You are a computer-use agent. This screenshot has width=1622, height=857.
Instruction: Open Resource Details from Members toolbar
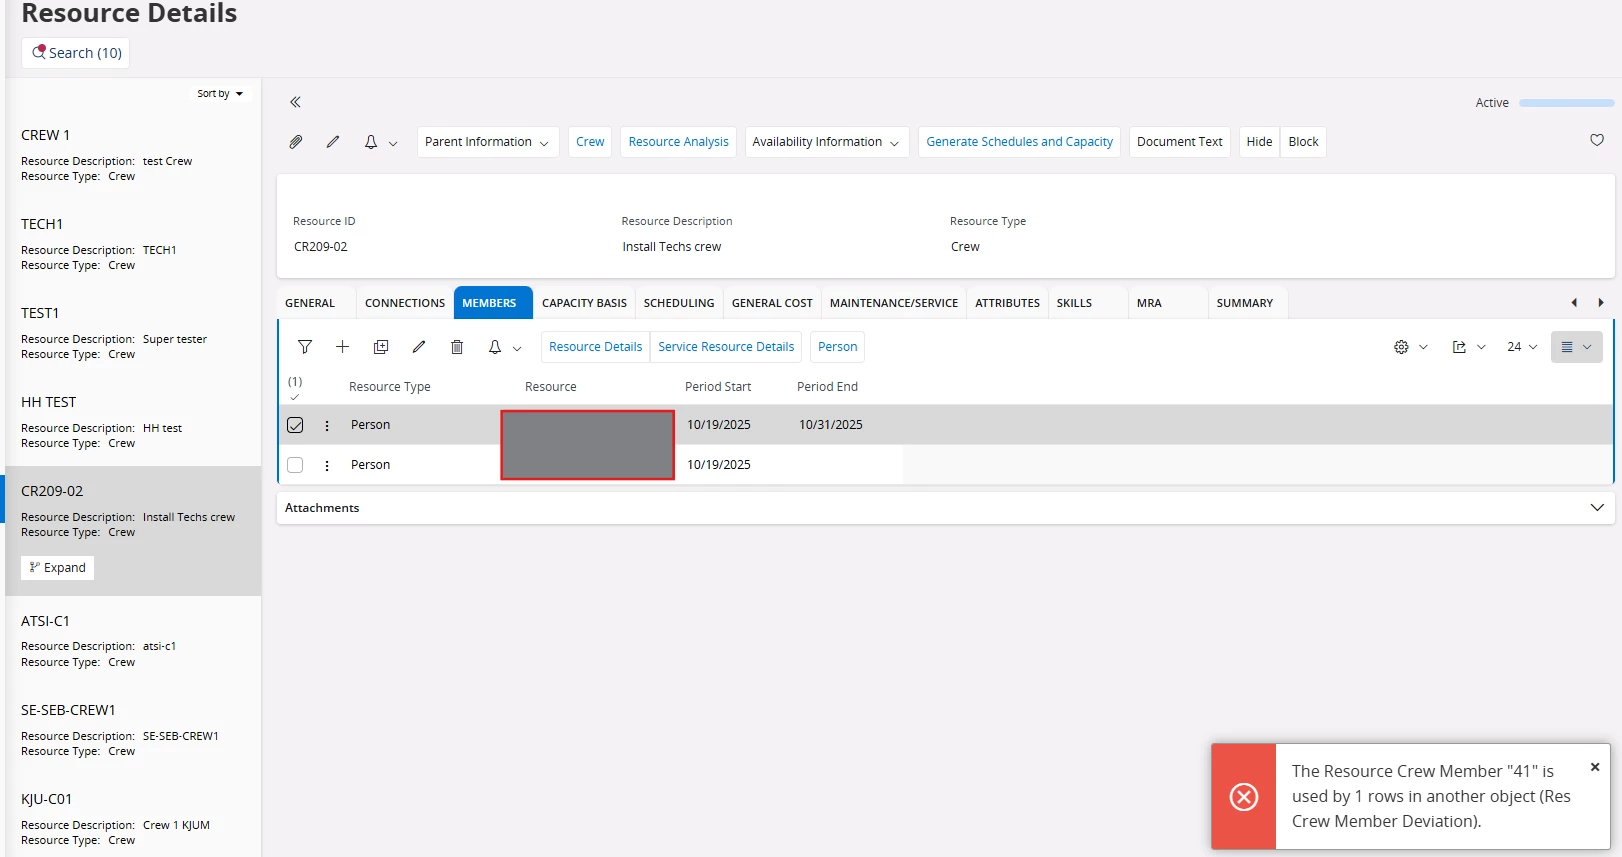pyautogui.click(x=596, y=347)
